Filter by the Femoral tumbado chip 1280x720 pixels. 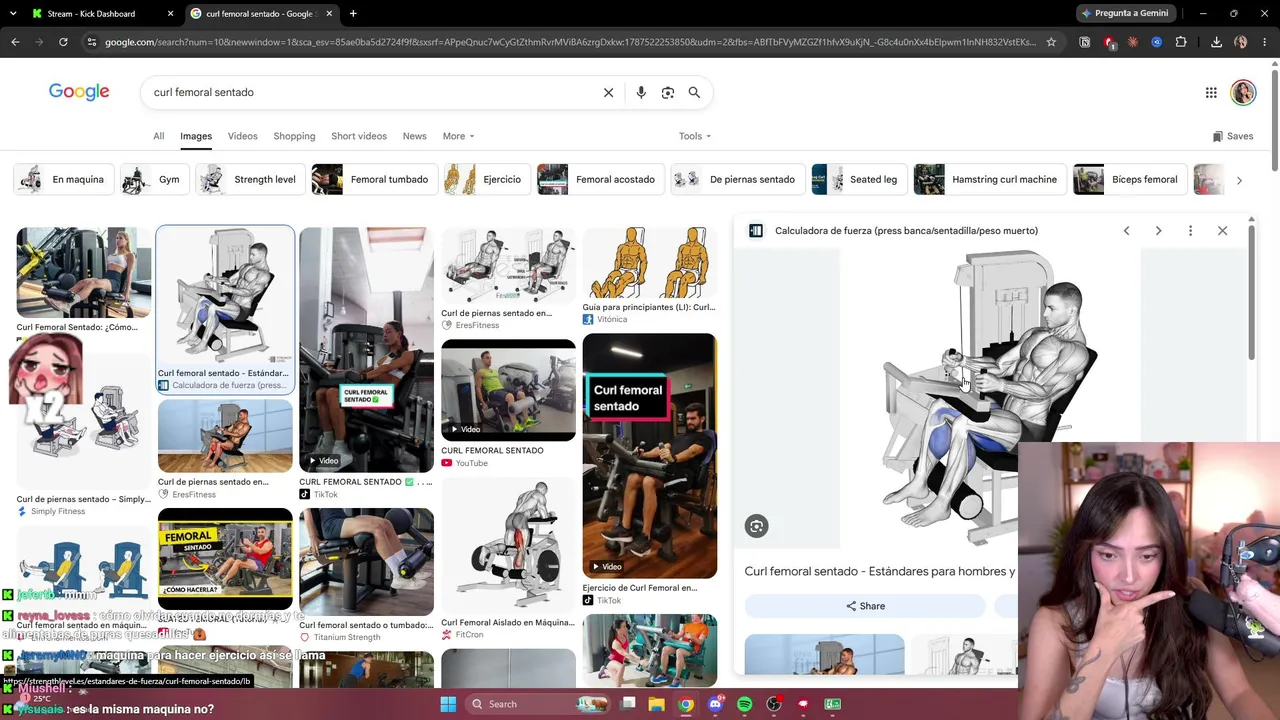(x=373, y=180)
